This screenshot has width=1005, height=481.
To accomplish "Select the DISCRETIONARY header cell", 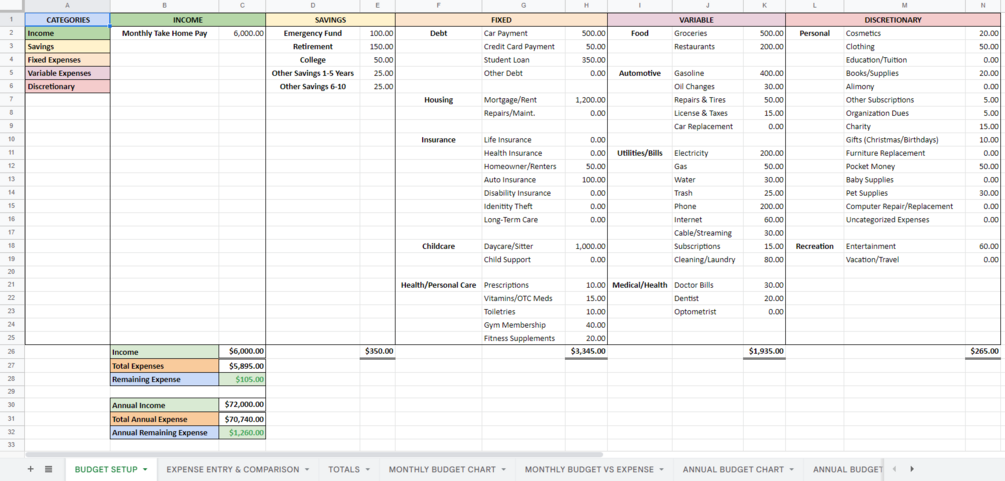I will pos(893,20).
